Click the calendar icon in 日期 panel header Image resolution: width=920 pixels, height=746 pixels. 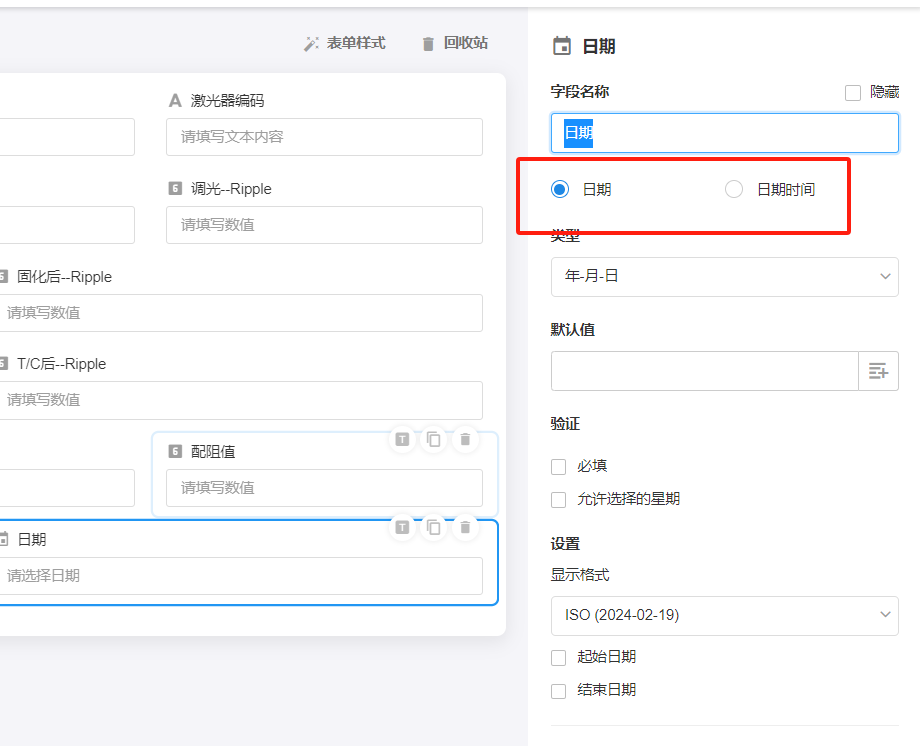[x=562, y=46]
